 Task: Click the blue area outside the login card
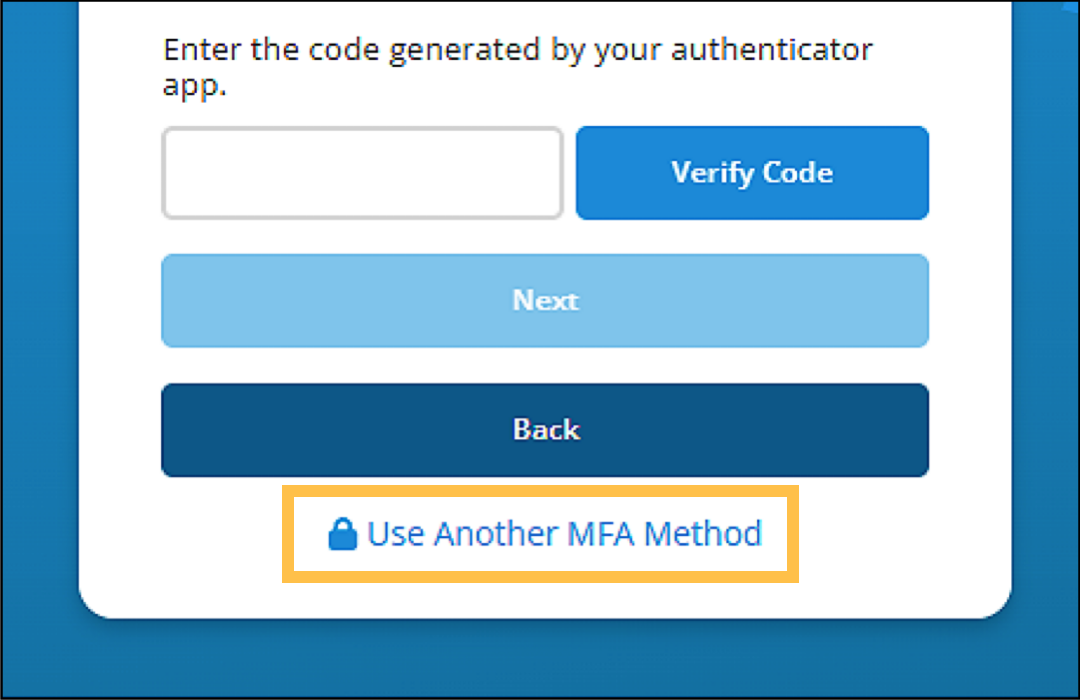click(x=38, y=350)
